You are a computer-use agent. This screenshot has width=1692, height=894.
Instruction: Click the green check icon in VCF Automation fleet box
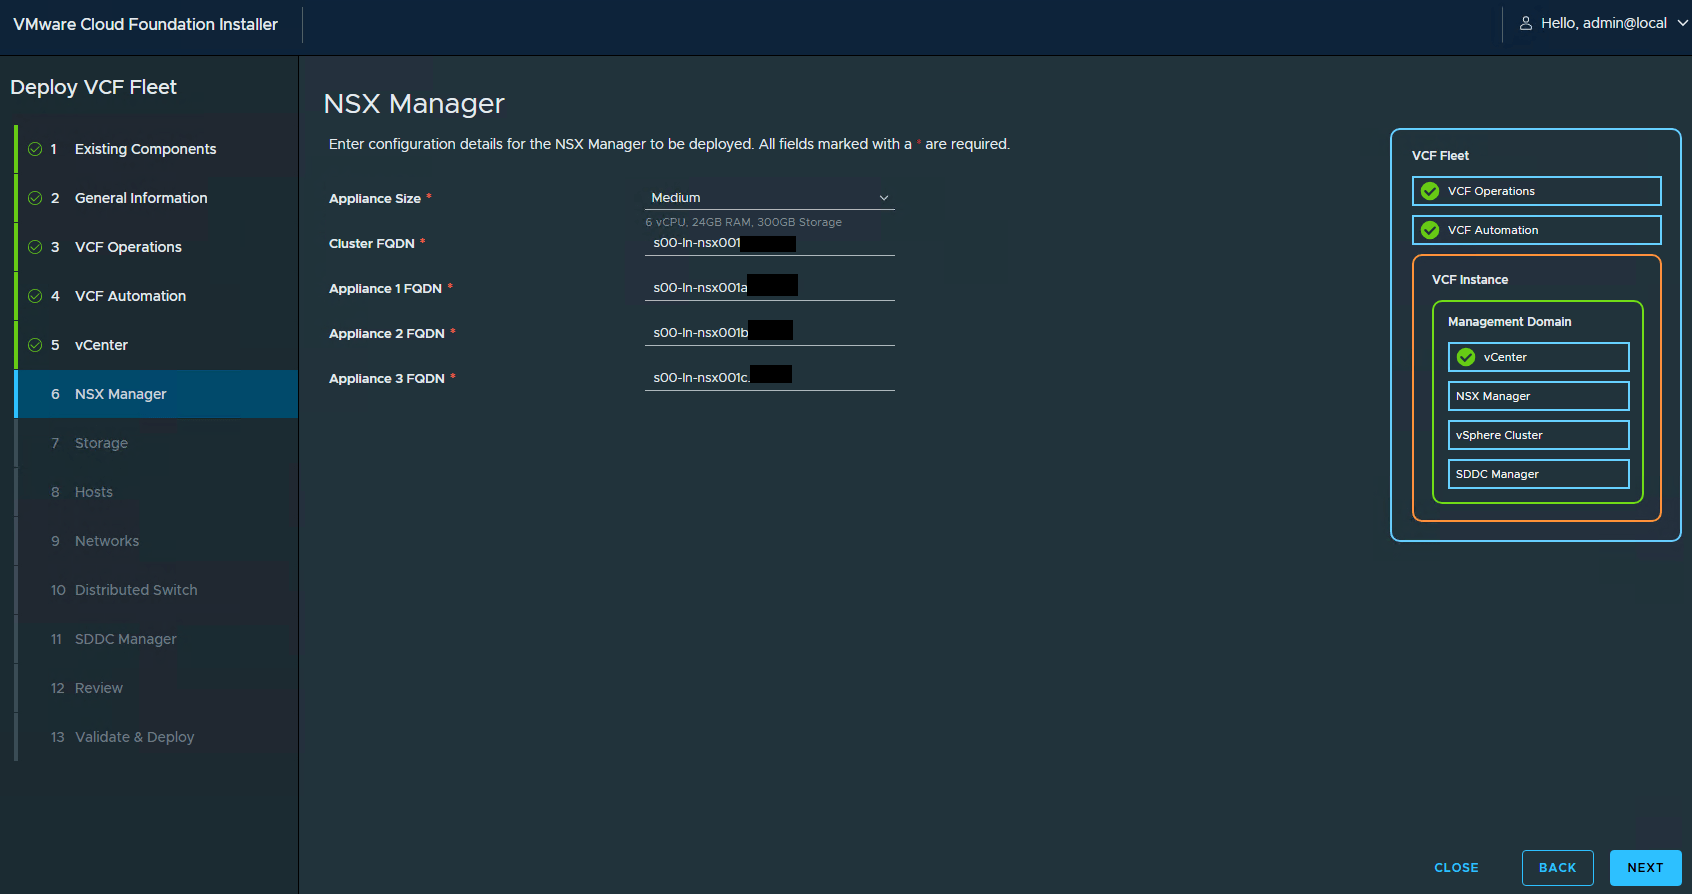pyautogui.click(x=1430, y=230)
